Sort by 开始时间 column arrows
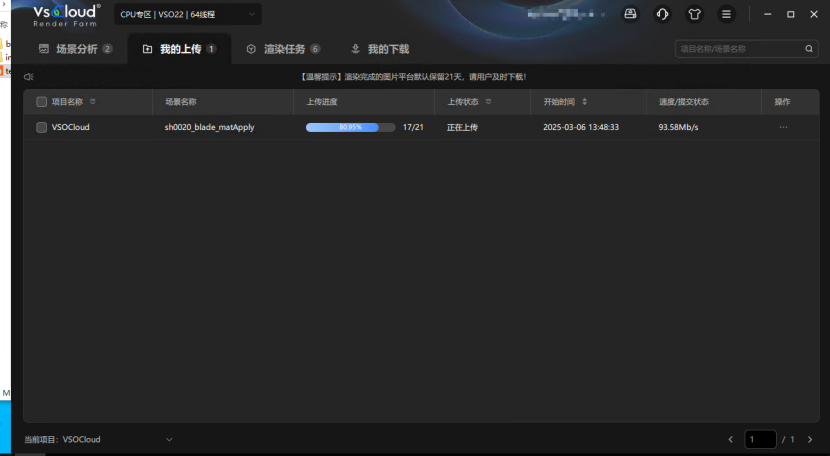 tap(584, 101)
